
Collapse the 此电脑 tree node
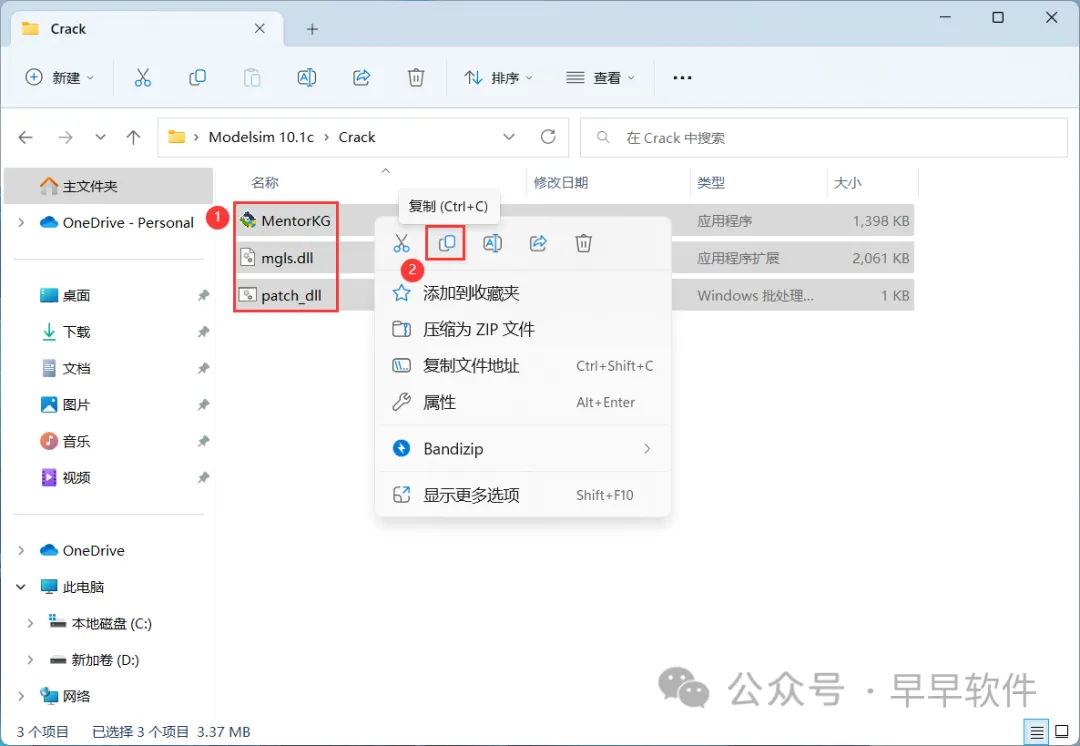pos(21,587)
